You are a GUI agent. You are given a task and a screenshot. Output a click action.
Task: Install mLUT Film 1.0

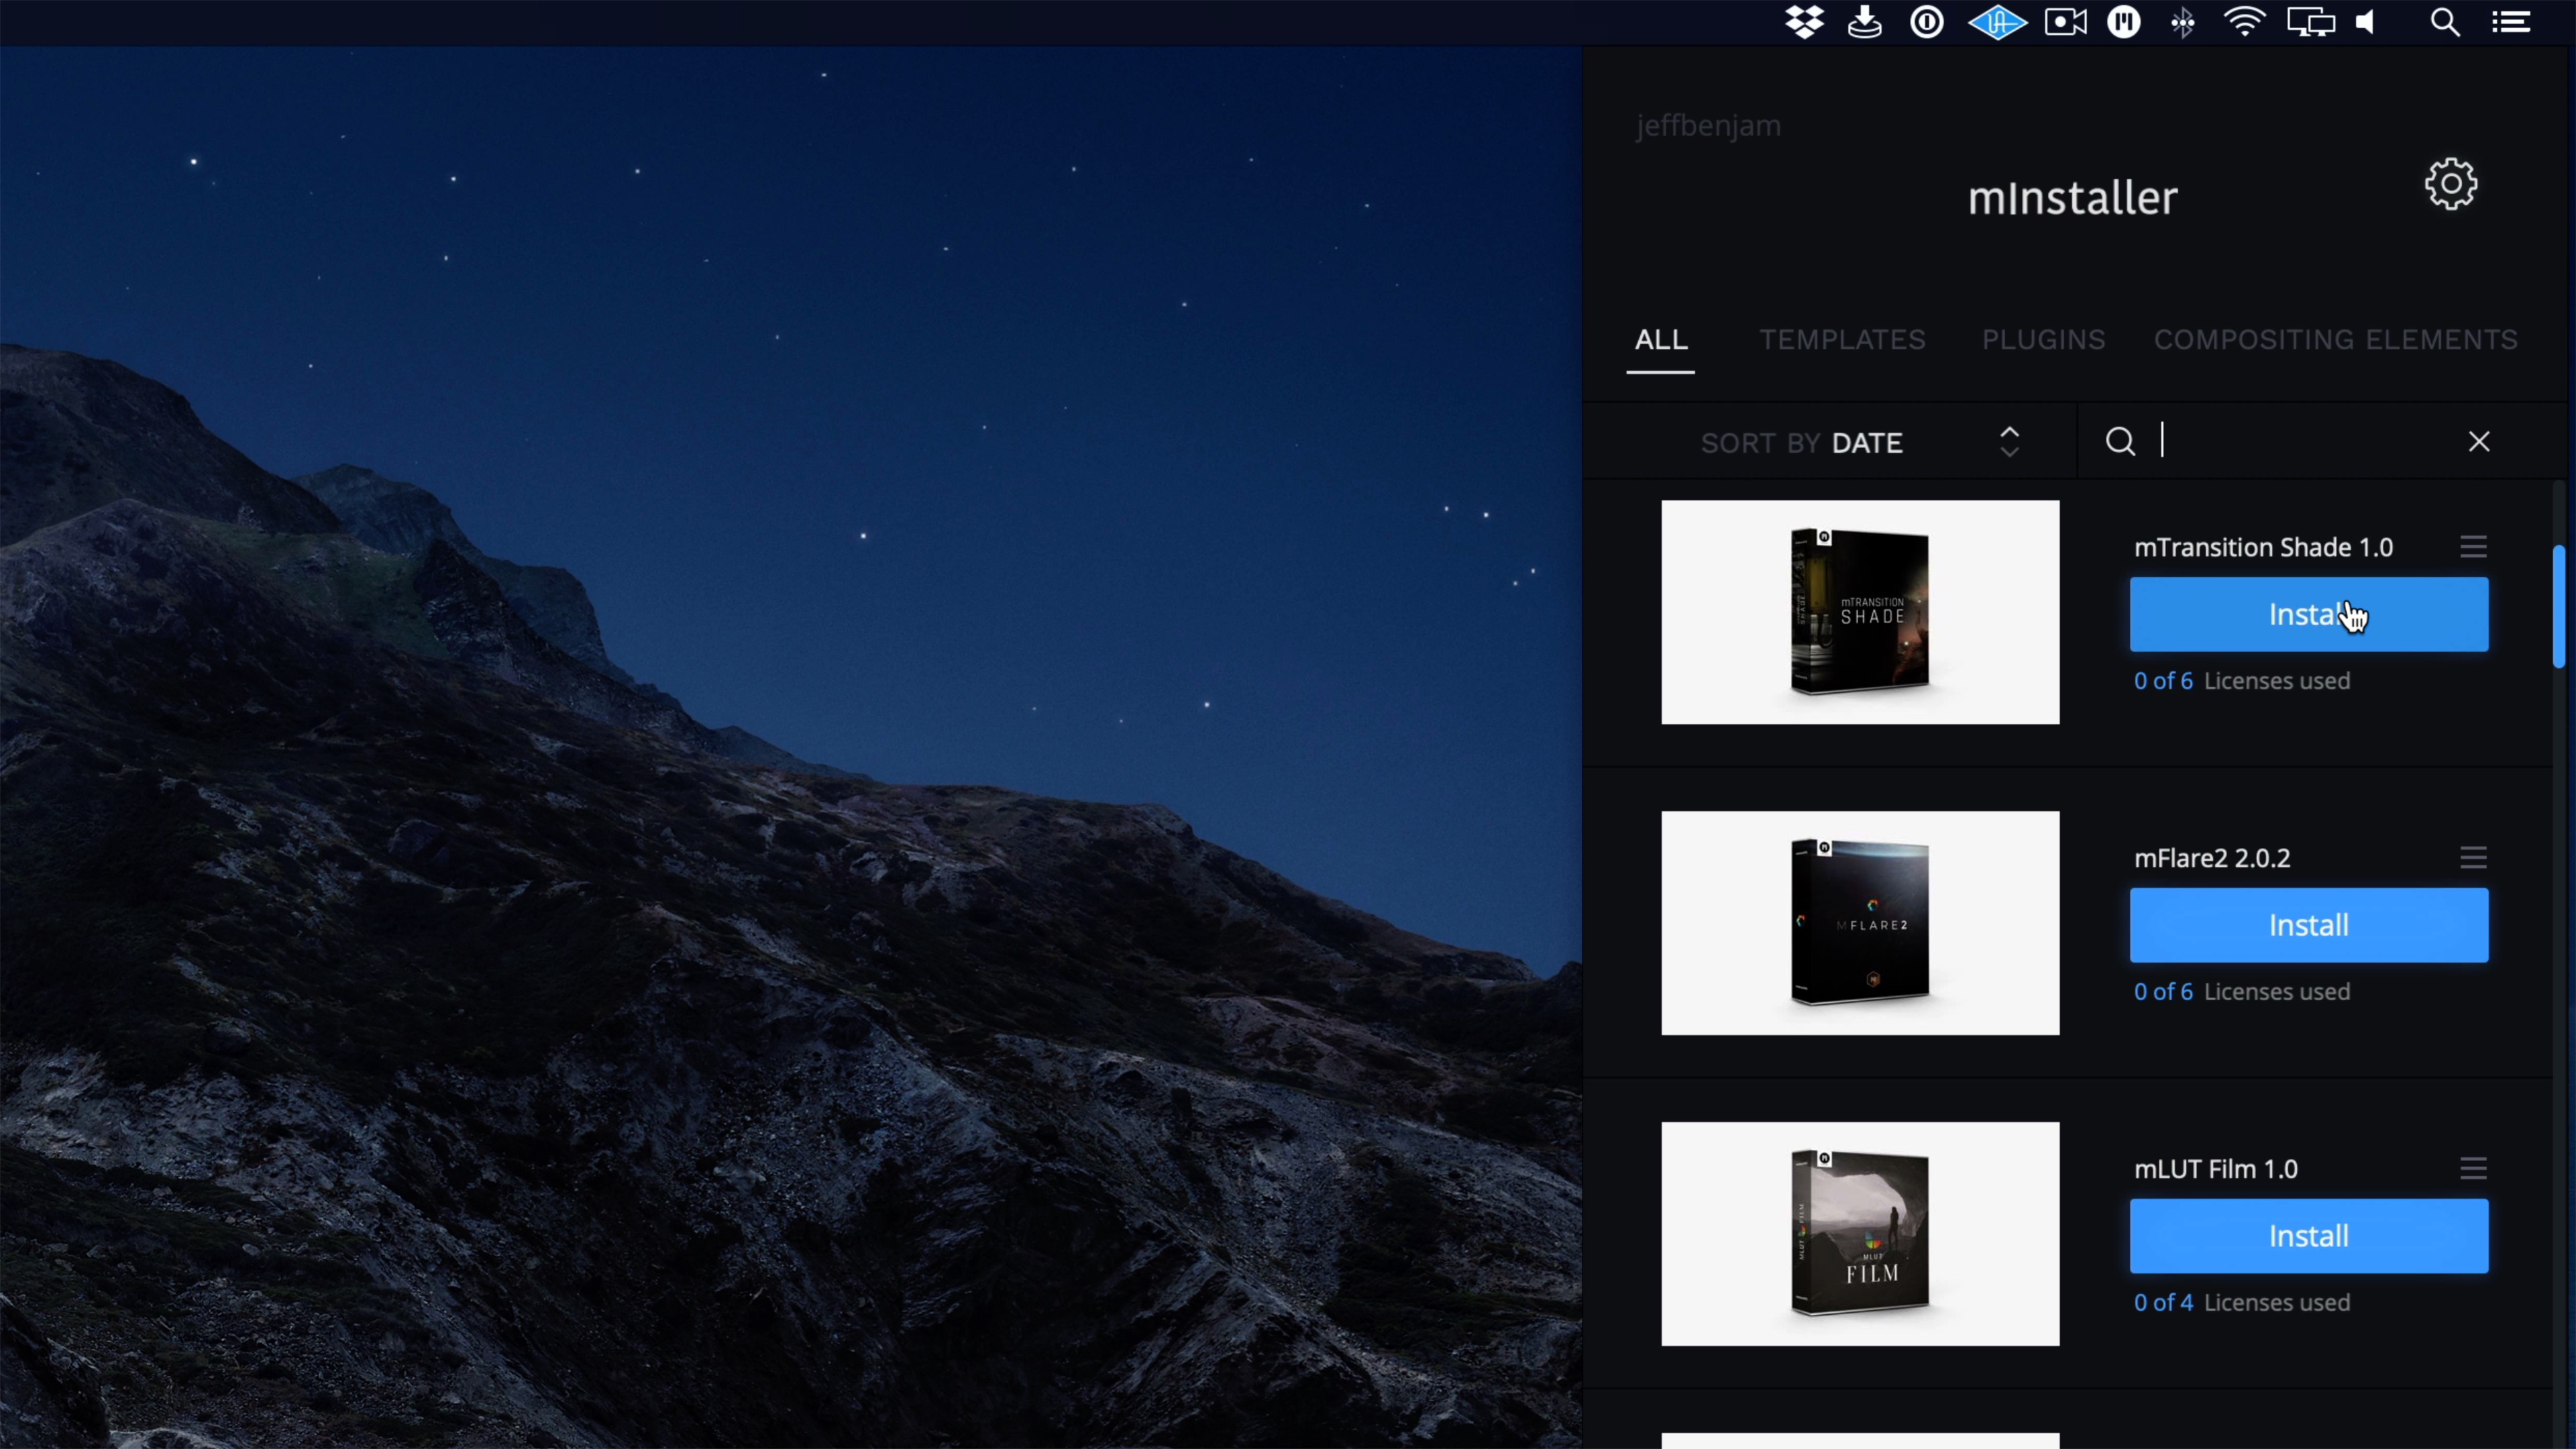click(x=2308, y=1236)
